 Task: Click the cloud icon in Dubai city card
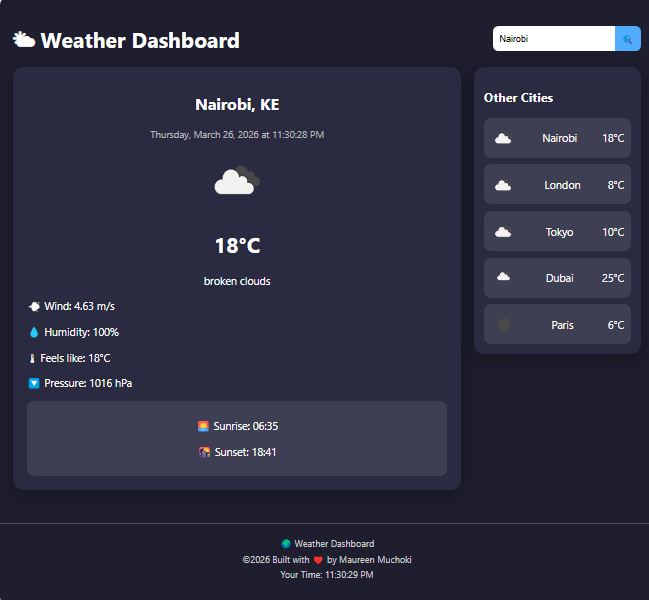[x=504, y=276]
